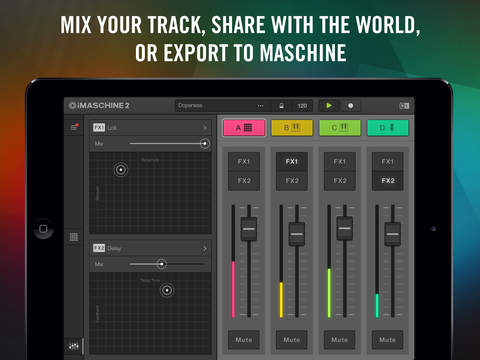The width and height of the screenshot is (480, 360).
Task: Click the FX2 Mix slider handle
Action: click(162, 264)
